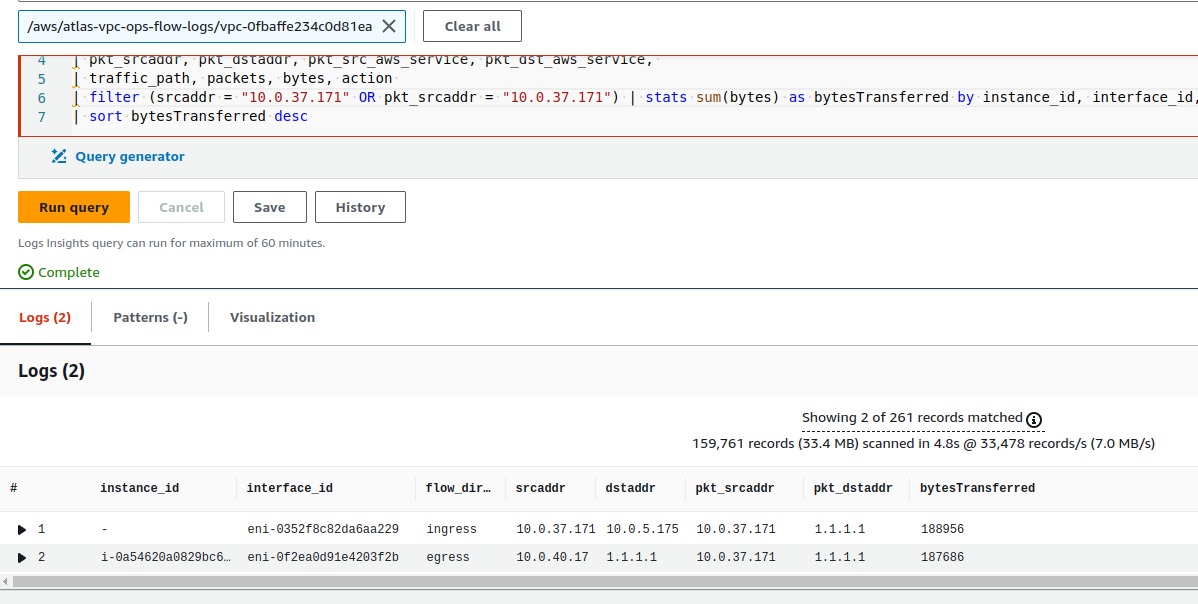This screenshot has height=604, width=1198.
Task: Click into the query editor line 7
Action: 634,117
